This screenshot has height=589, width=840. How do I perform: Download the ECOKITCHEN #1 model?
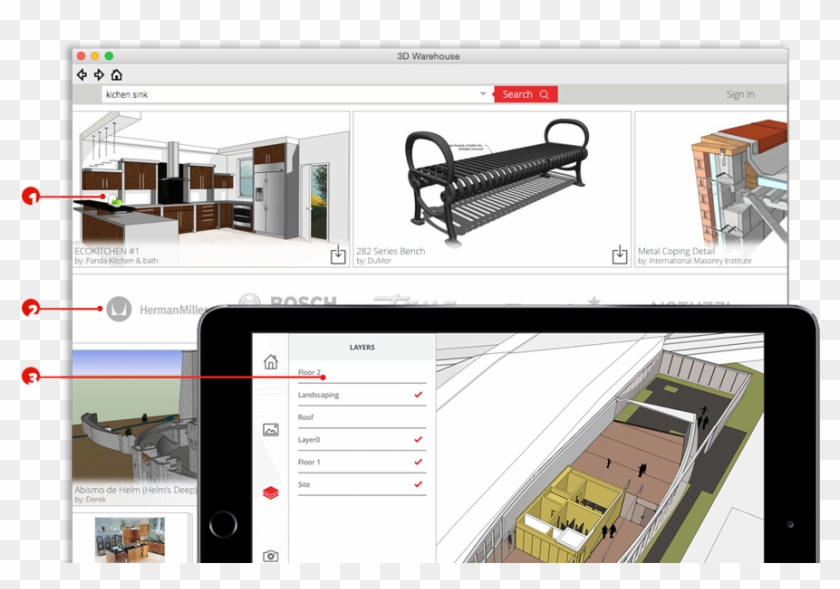pyautogui.click(x=337, y=255)
